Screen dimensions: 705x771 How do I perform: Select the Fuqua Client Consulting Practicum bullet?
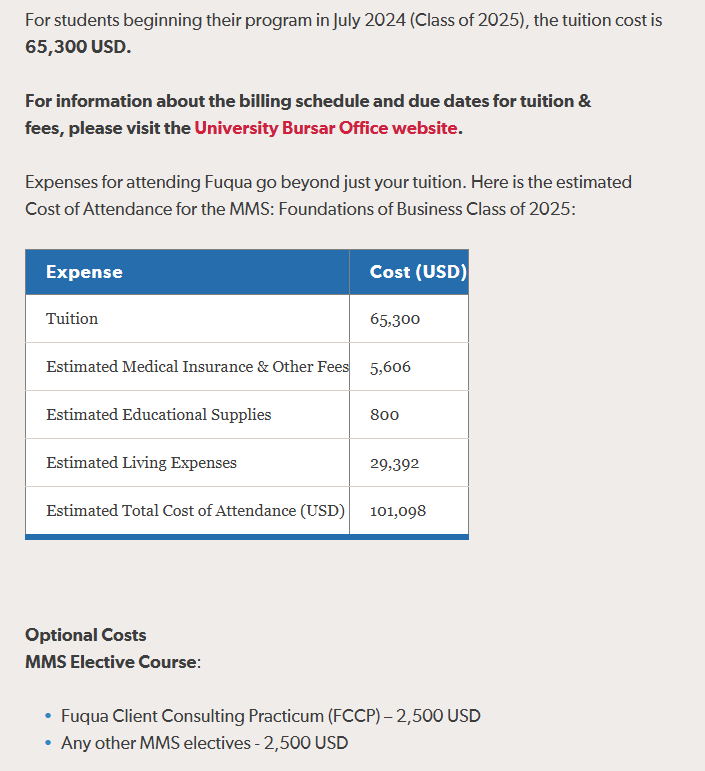270,716
